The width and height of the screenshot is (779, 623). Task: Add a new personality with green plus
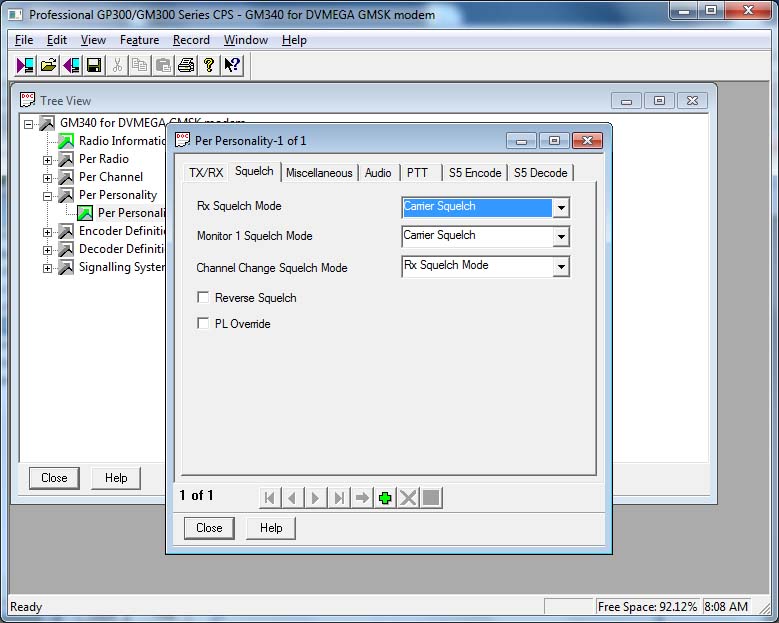click(x=385, y=497)
